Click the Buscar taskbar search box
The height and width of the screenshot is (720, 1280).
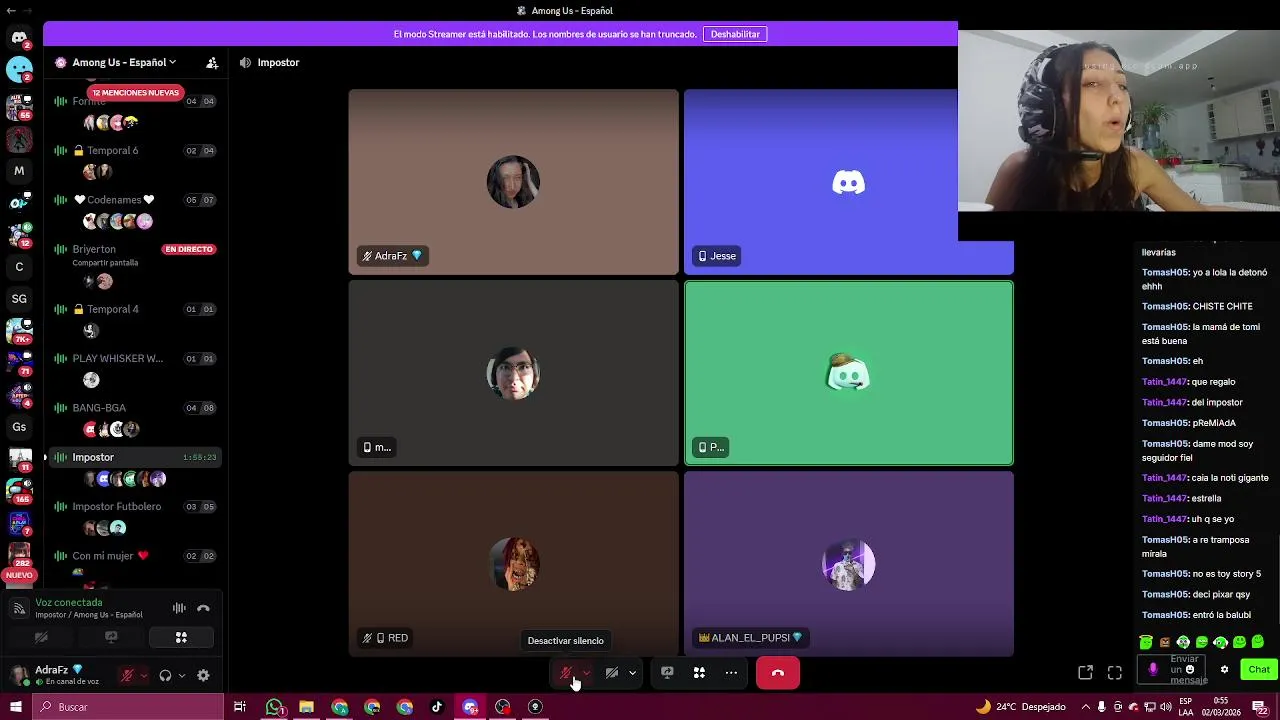(128, 707)
